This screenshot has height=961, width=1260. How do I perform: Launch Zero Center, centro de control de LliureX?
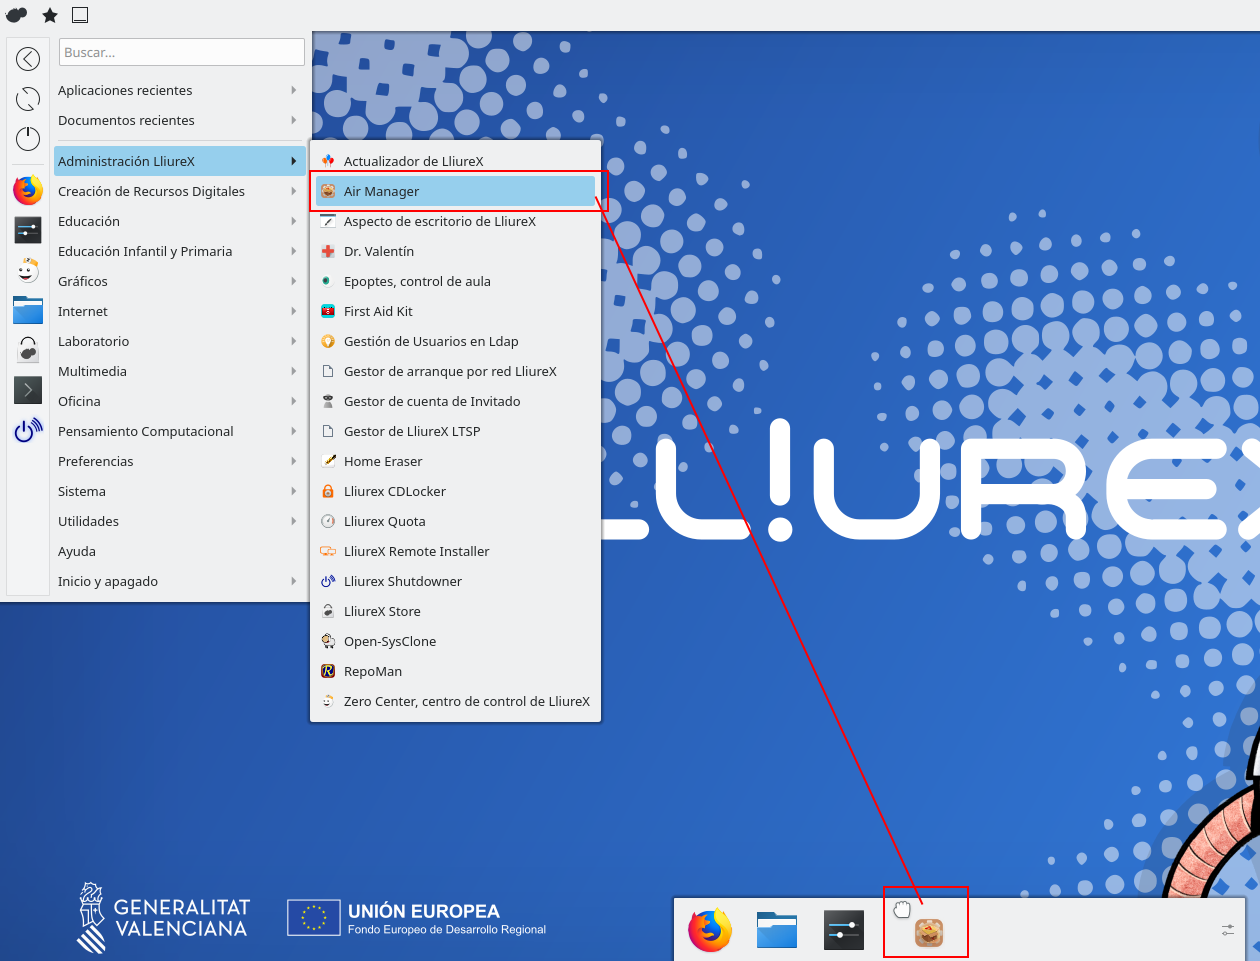point(466,701)
